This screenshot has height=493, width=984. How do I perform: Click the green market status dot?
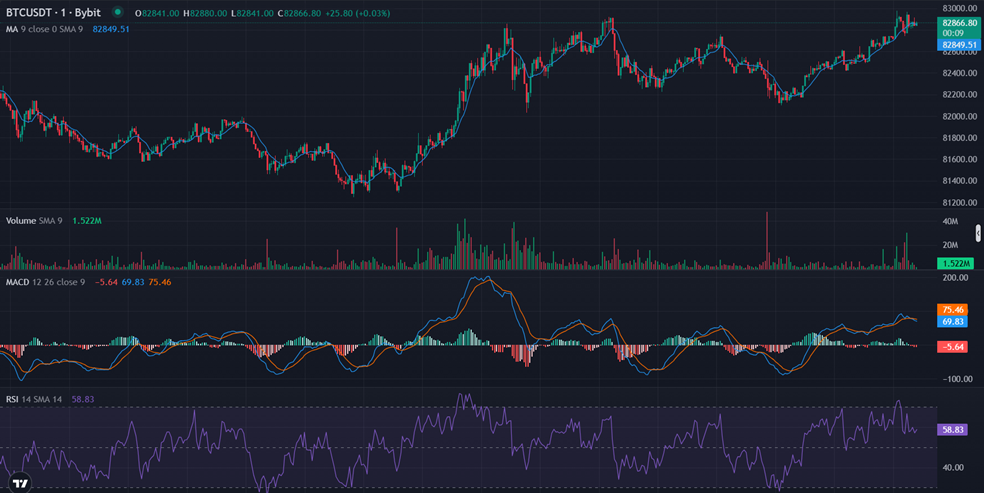click(x=117, y=12)
